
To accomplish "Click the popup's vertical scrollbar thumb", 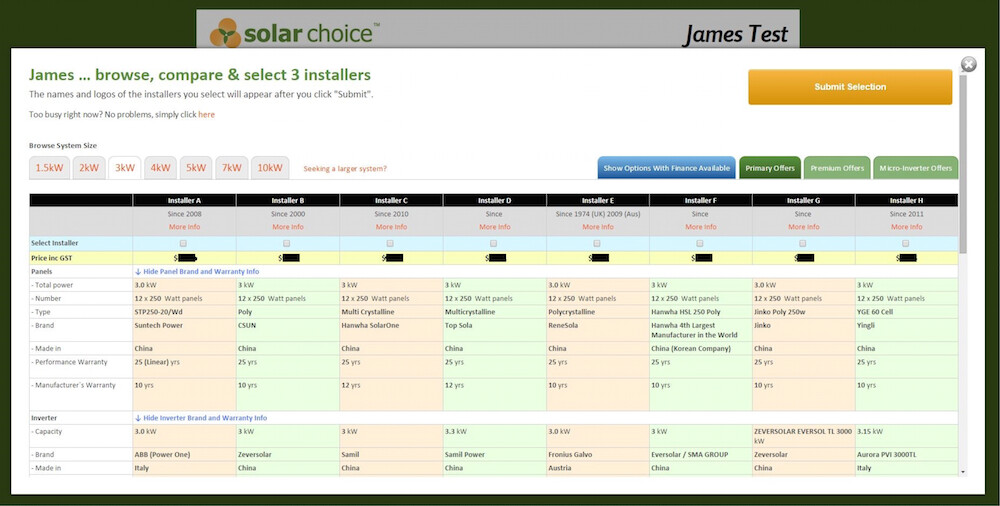I will (963, 163).
